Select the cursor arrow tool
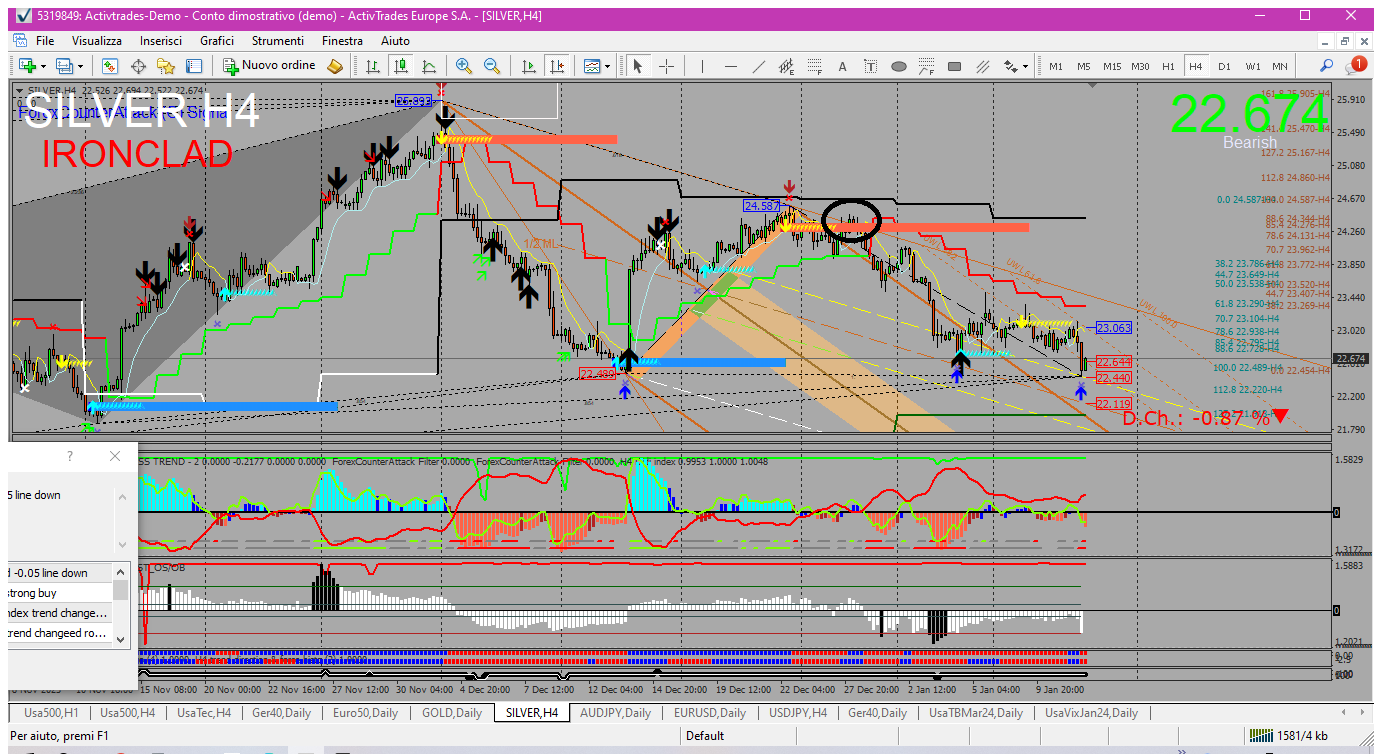 [638, 66]
